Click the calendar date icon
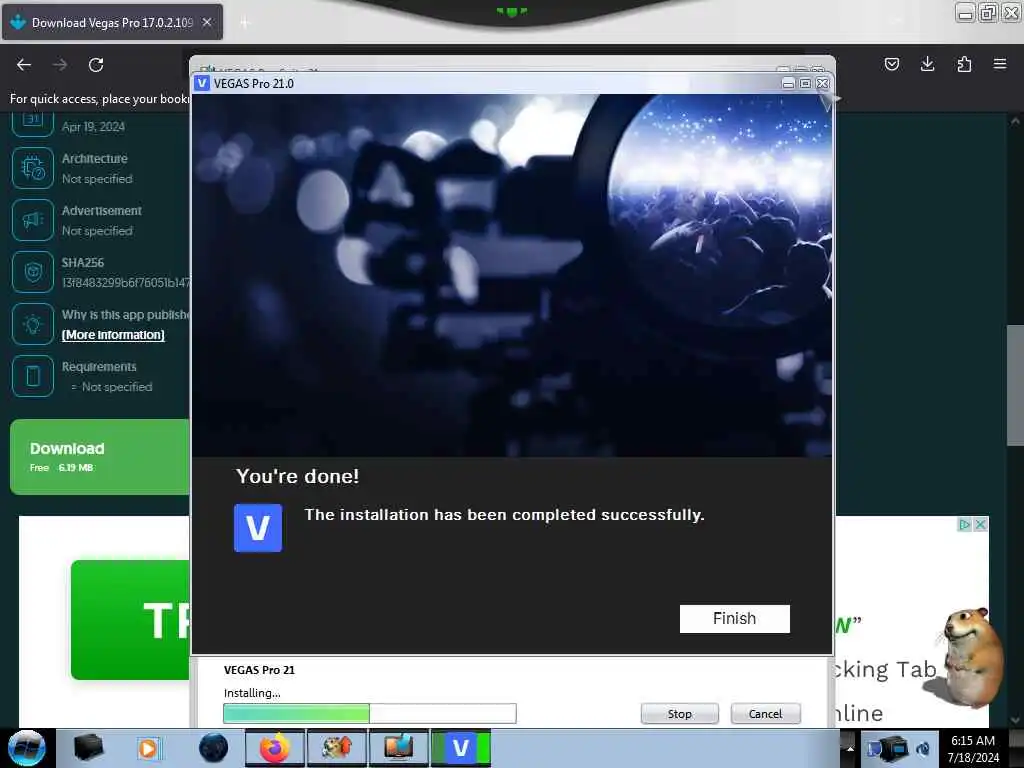 (x=33, y=124)
